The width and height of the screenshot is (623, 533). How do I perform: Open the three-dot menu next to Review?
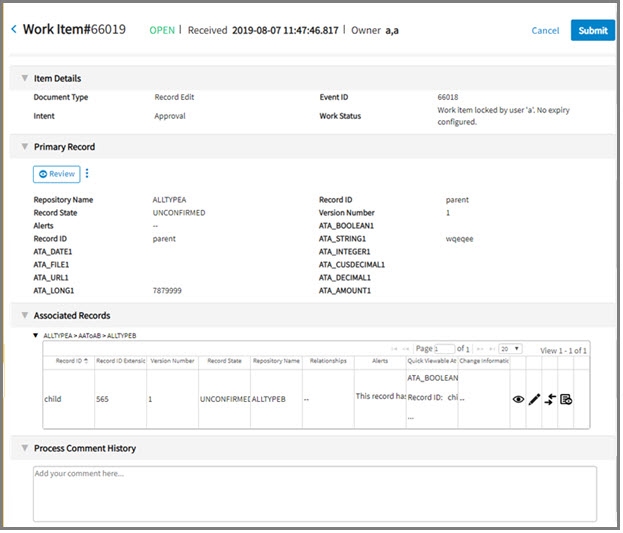click(87, 174)
